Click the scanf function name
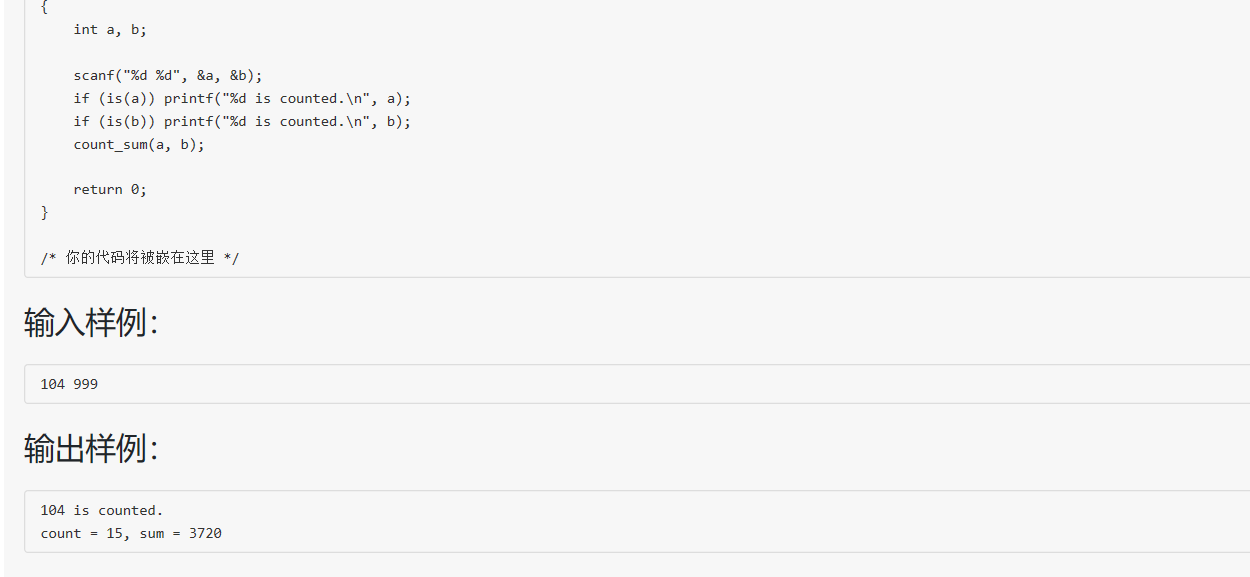 94,75
